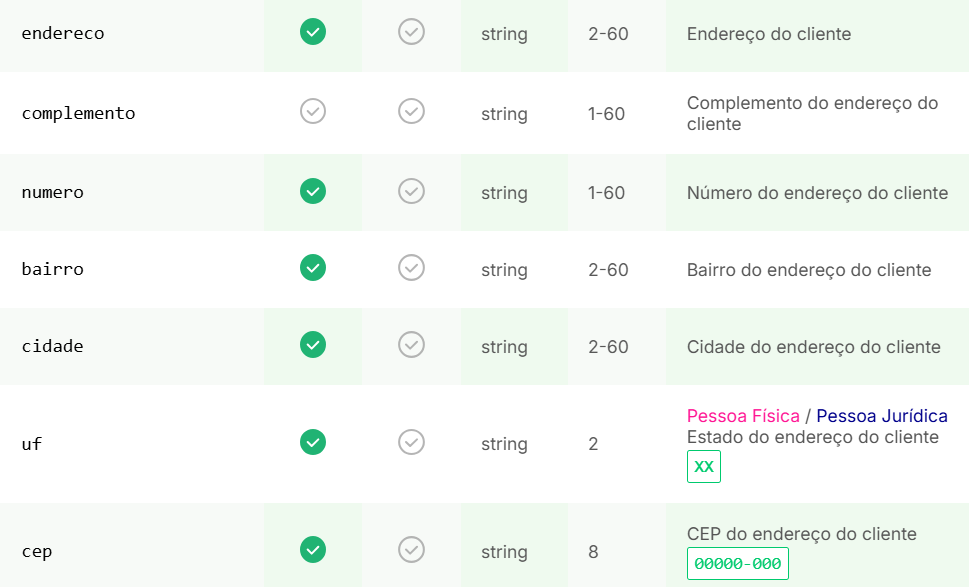Select the cidade parameter name

pos(53,346)
